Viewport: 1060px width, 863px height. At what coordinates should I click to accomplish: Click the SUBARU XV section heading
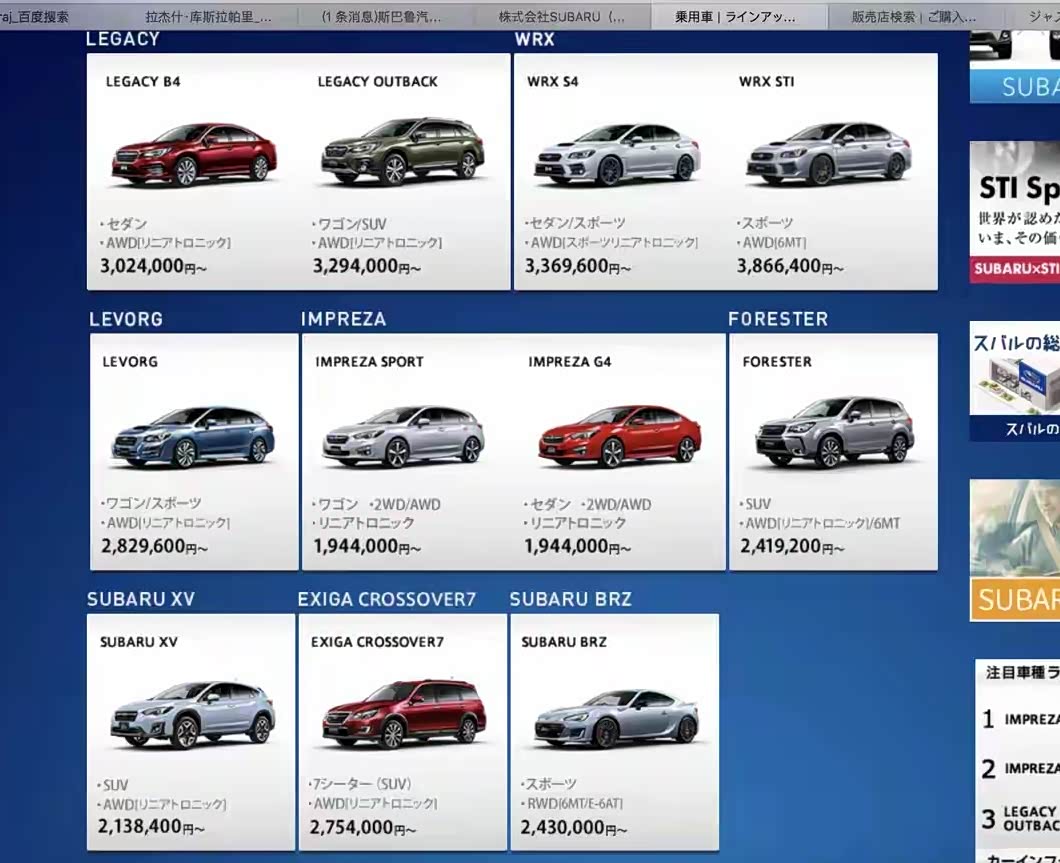click(x=141, y=599)
